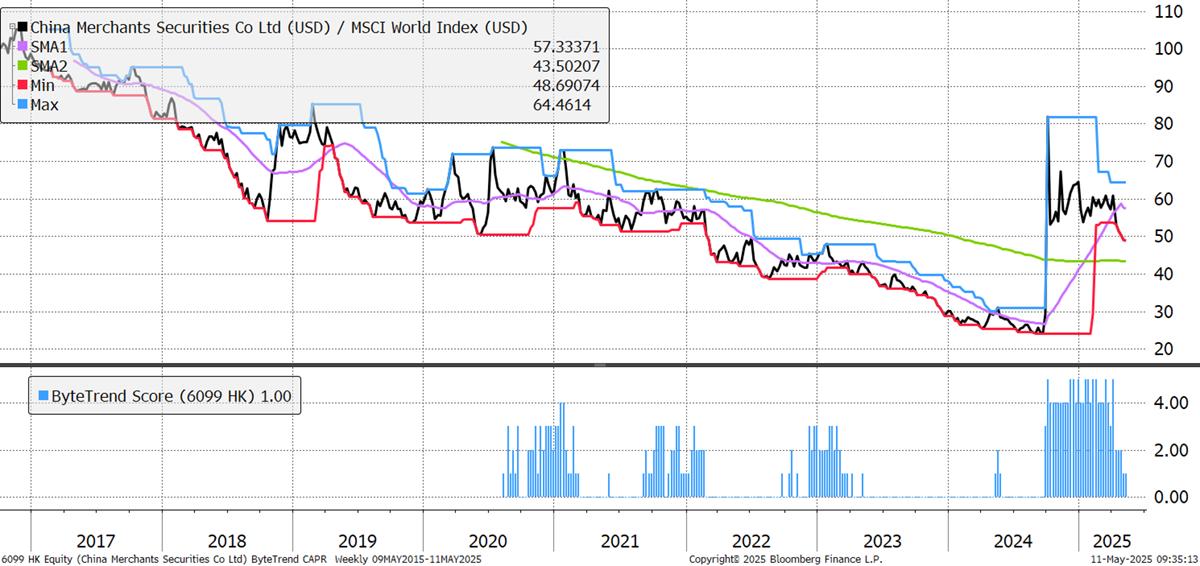This screenshot has height=566, width=1200.
Task: Click the purple SMA1 color swatch
Action: point(23,47)
